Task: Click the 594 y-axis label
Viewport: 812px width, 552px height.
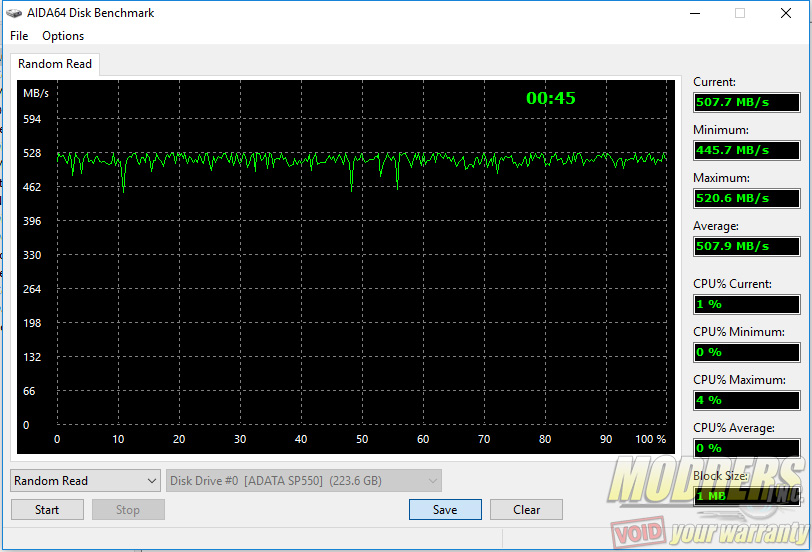Action: coord(32,119)
